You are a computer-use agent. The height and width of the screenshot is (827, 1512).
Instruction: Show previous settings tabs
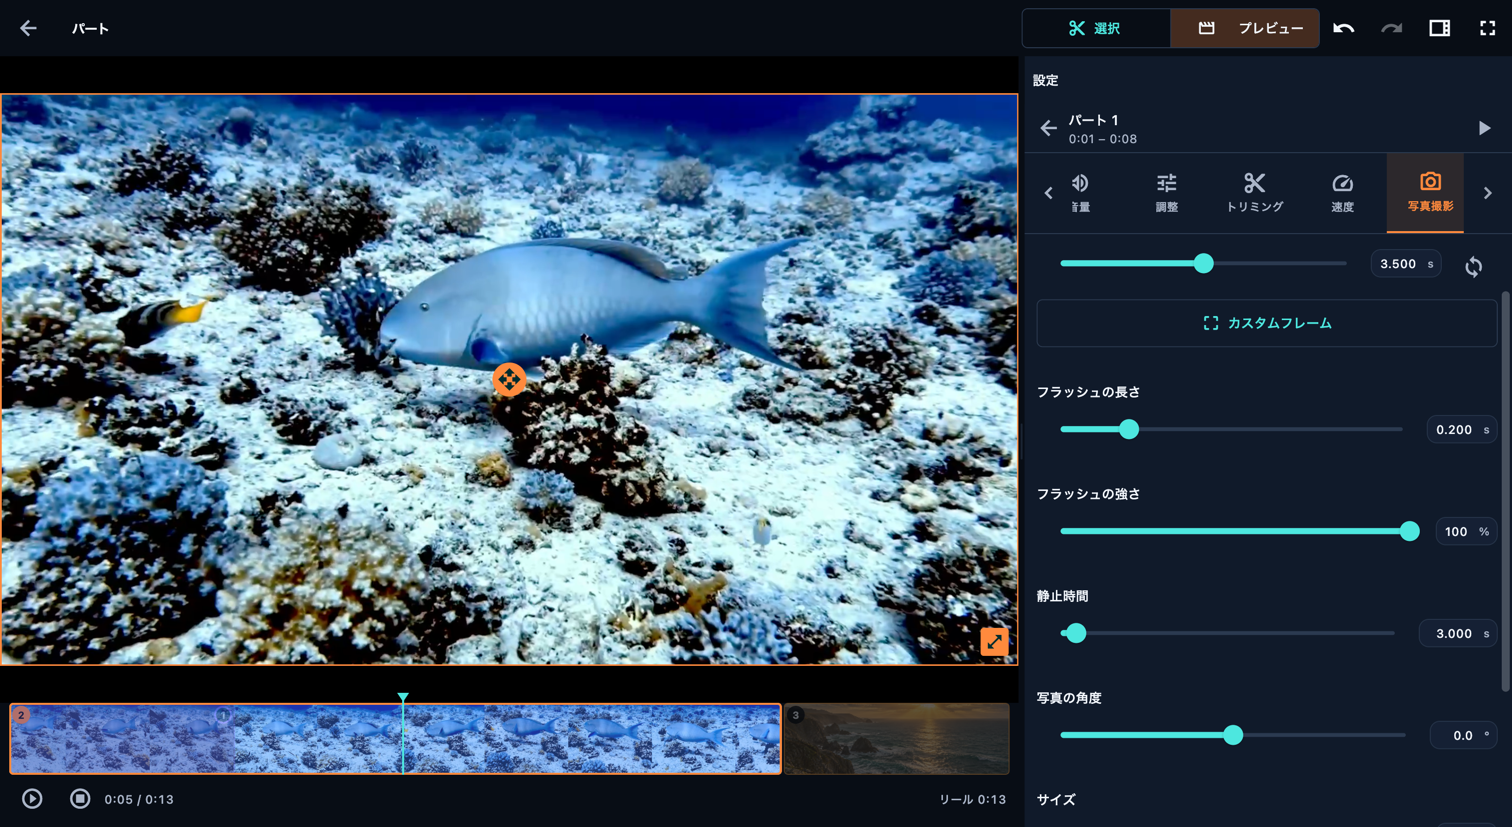[1048, 193]
